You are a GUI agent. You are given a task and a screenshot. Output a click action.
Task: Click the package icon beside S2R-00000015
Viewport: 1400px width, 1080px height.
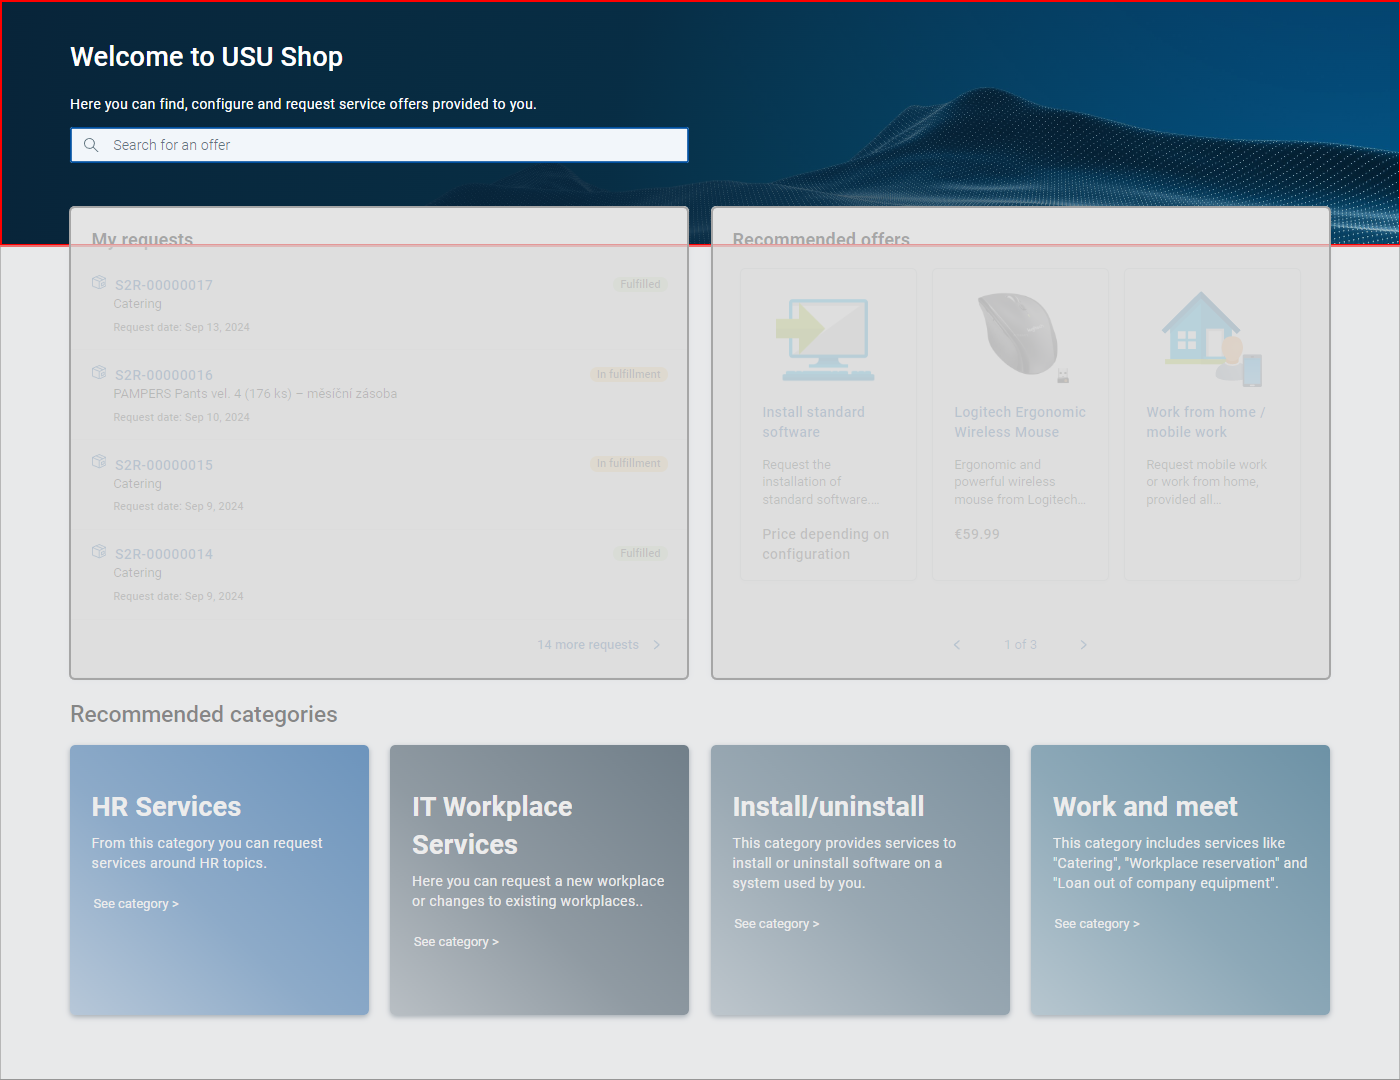point(99,462)
